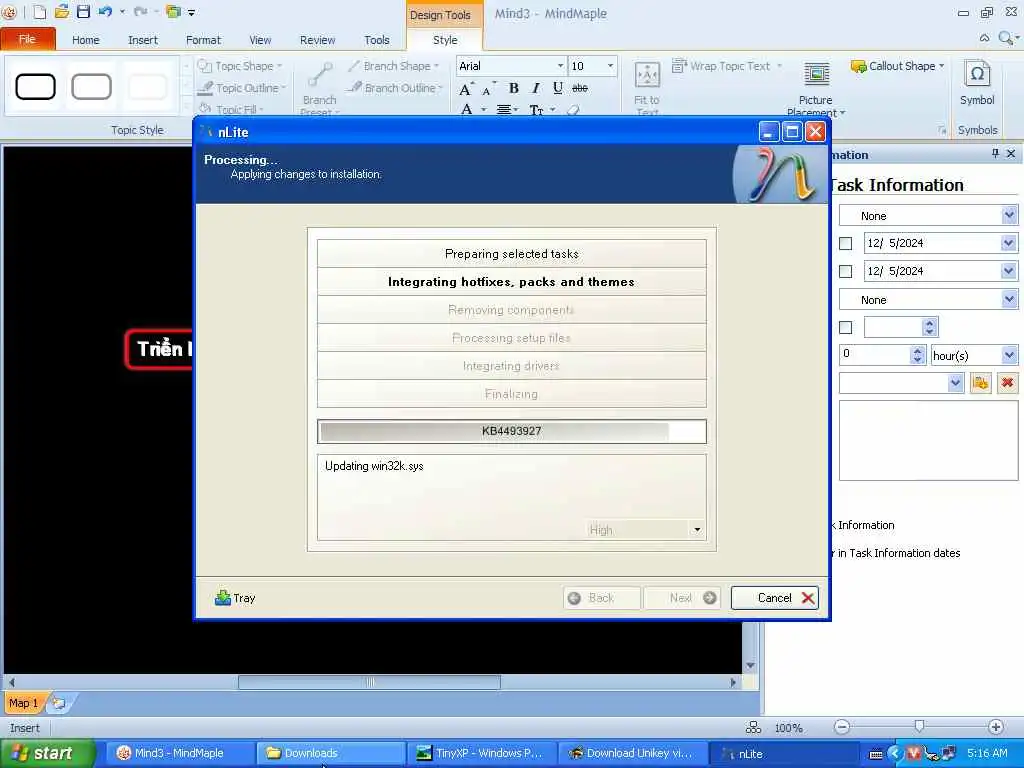Select the Style tab under Design Tools

point(445,40)
